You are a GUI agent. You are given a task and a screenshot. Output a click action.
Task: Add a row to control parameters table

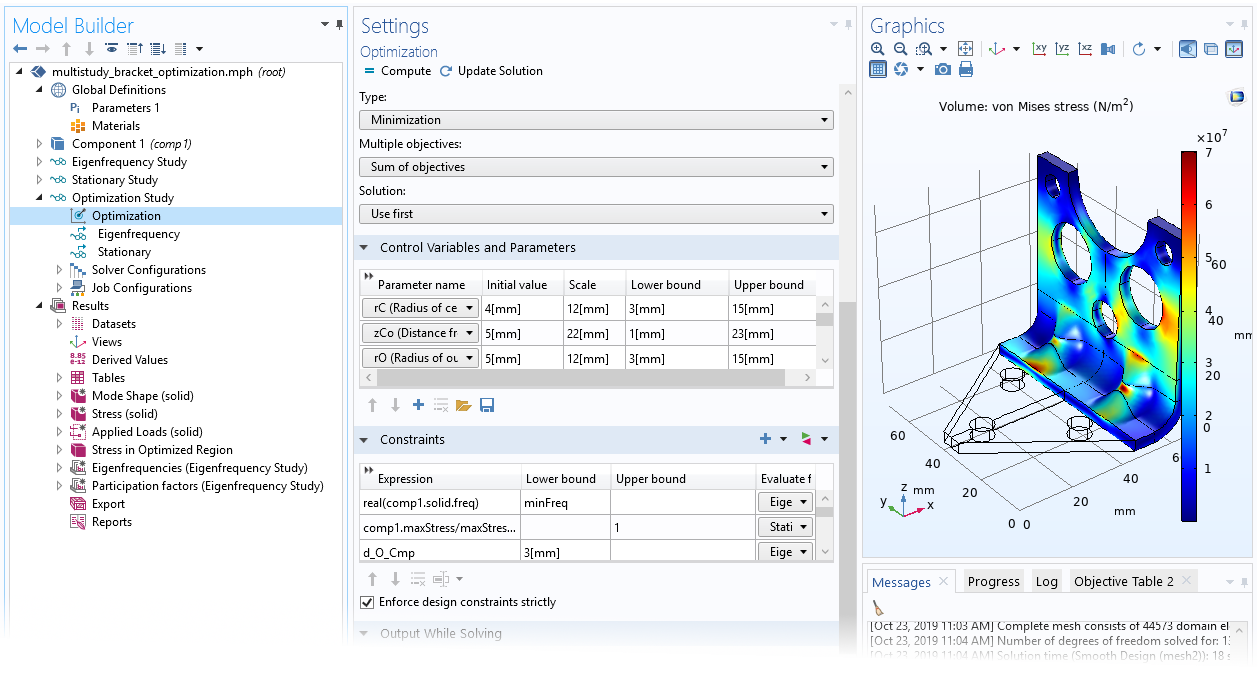tap(418, 405)
